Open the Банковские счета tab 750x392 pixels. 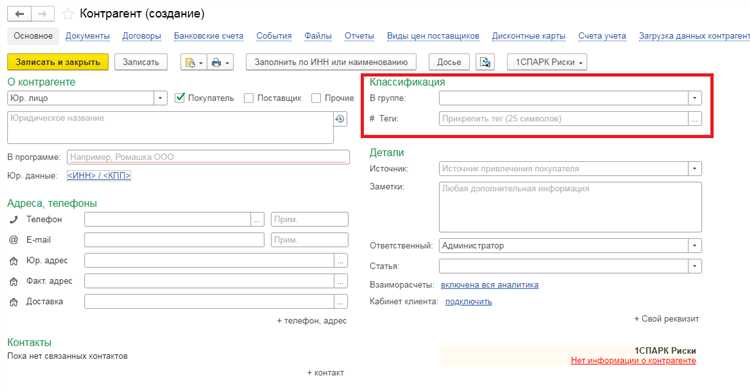point(209,36)
